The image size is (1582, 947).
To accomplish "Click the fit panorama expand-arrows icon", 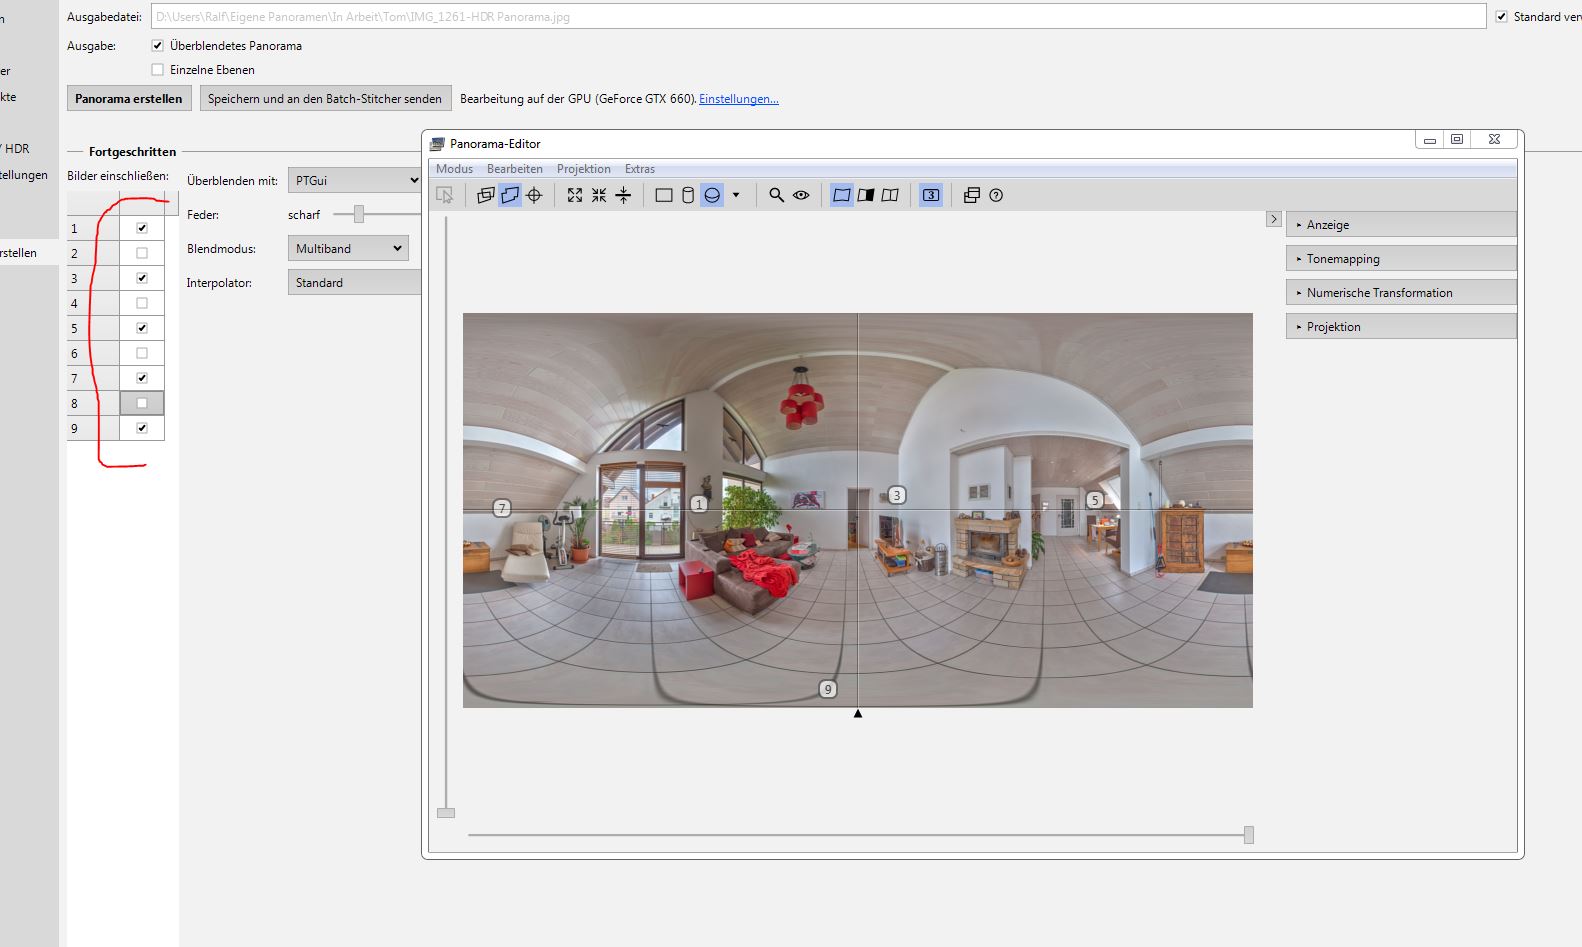I will [x=575, y=195].
